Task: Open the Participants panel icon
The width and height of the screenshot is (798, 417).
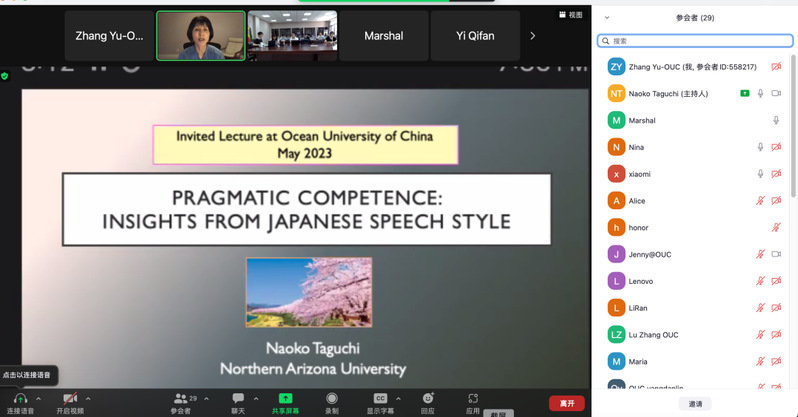Action: pyautogui.click(x=180, y=398)
